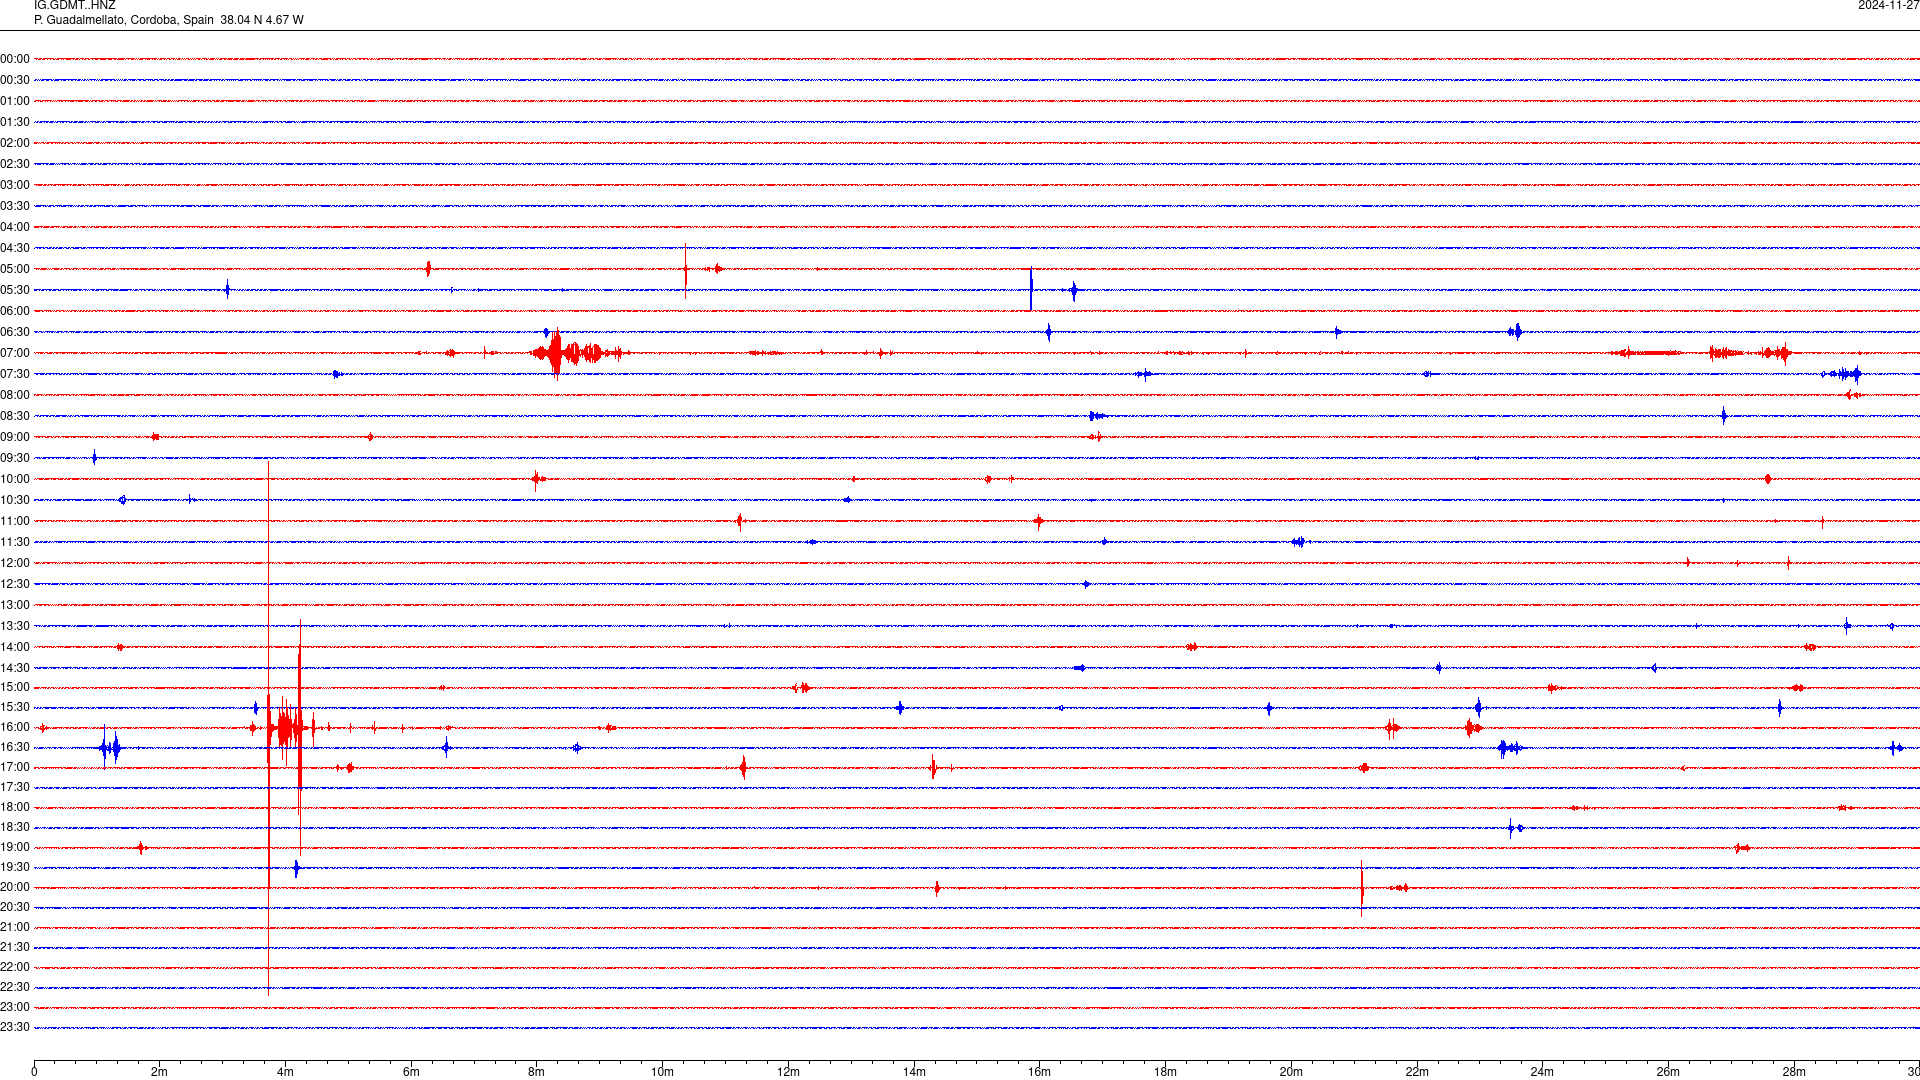This screenshot has height=1080, width=1920.
Task: Select the 07:00 time row label
Action: (x=15, y=353)
